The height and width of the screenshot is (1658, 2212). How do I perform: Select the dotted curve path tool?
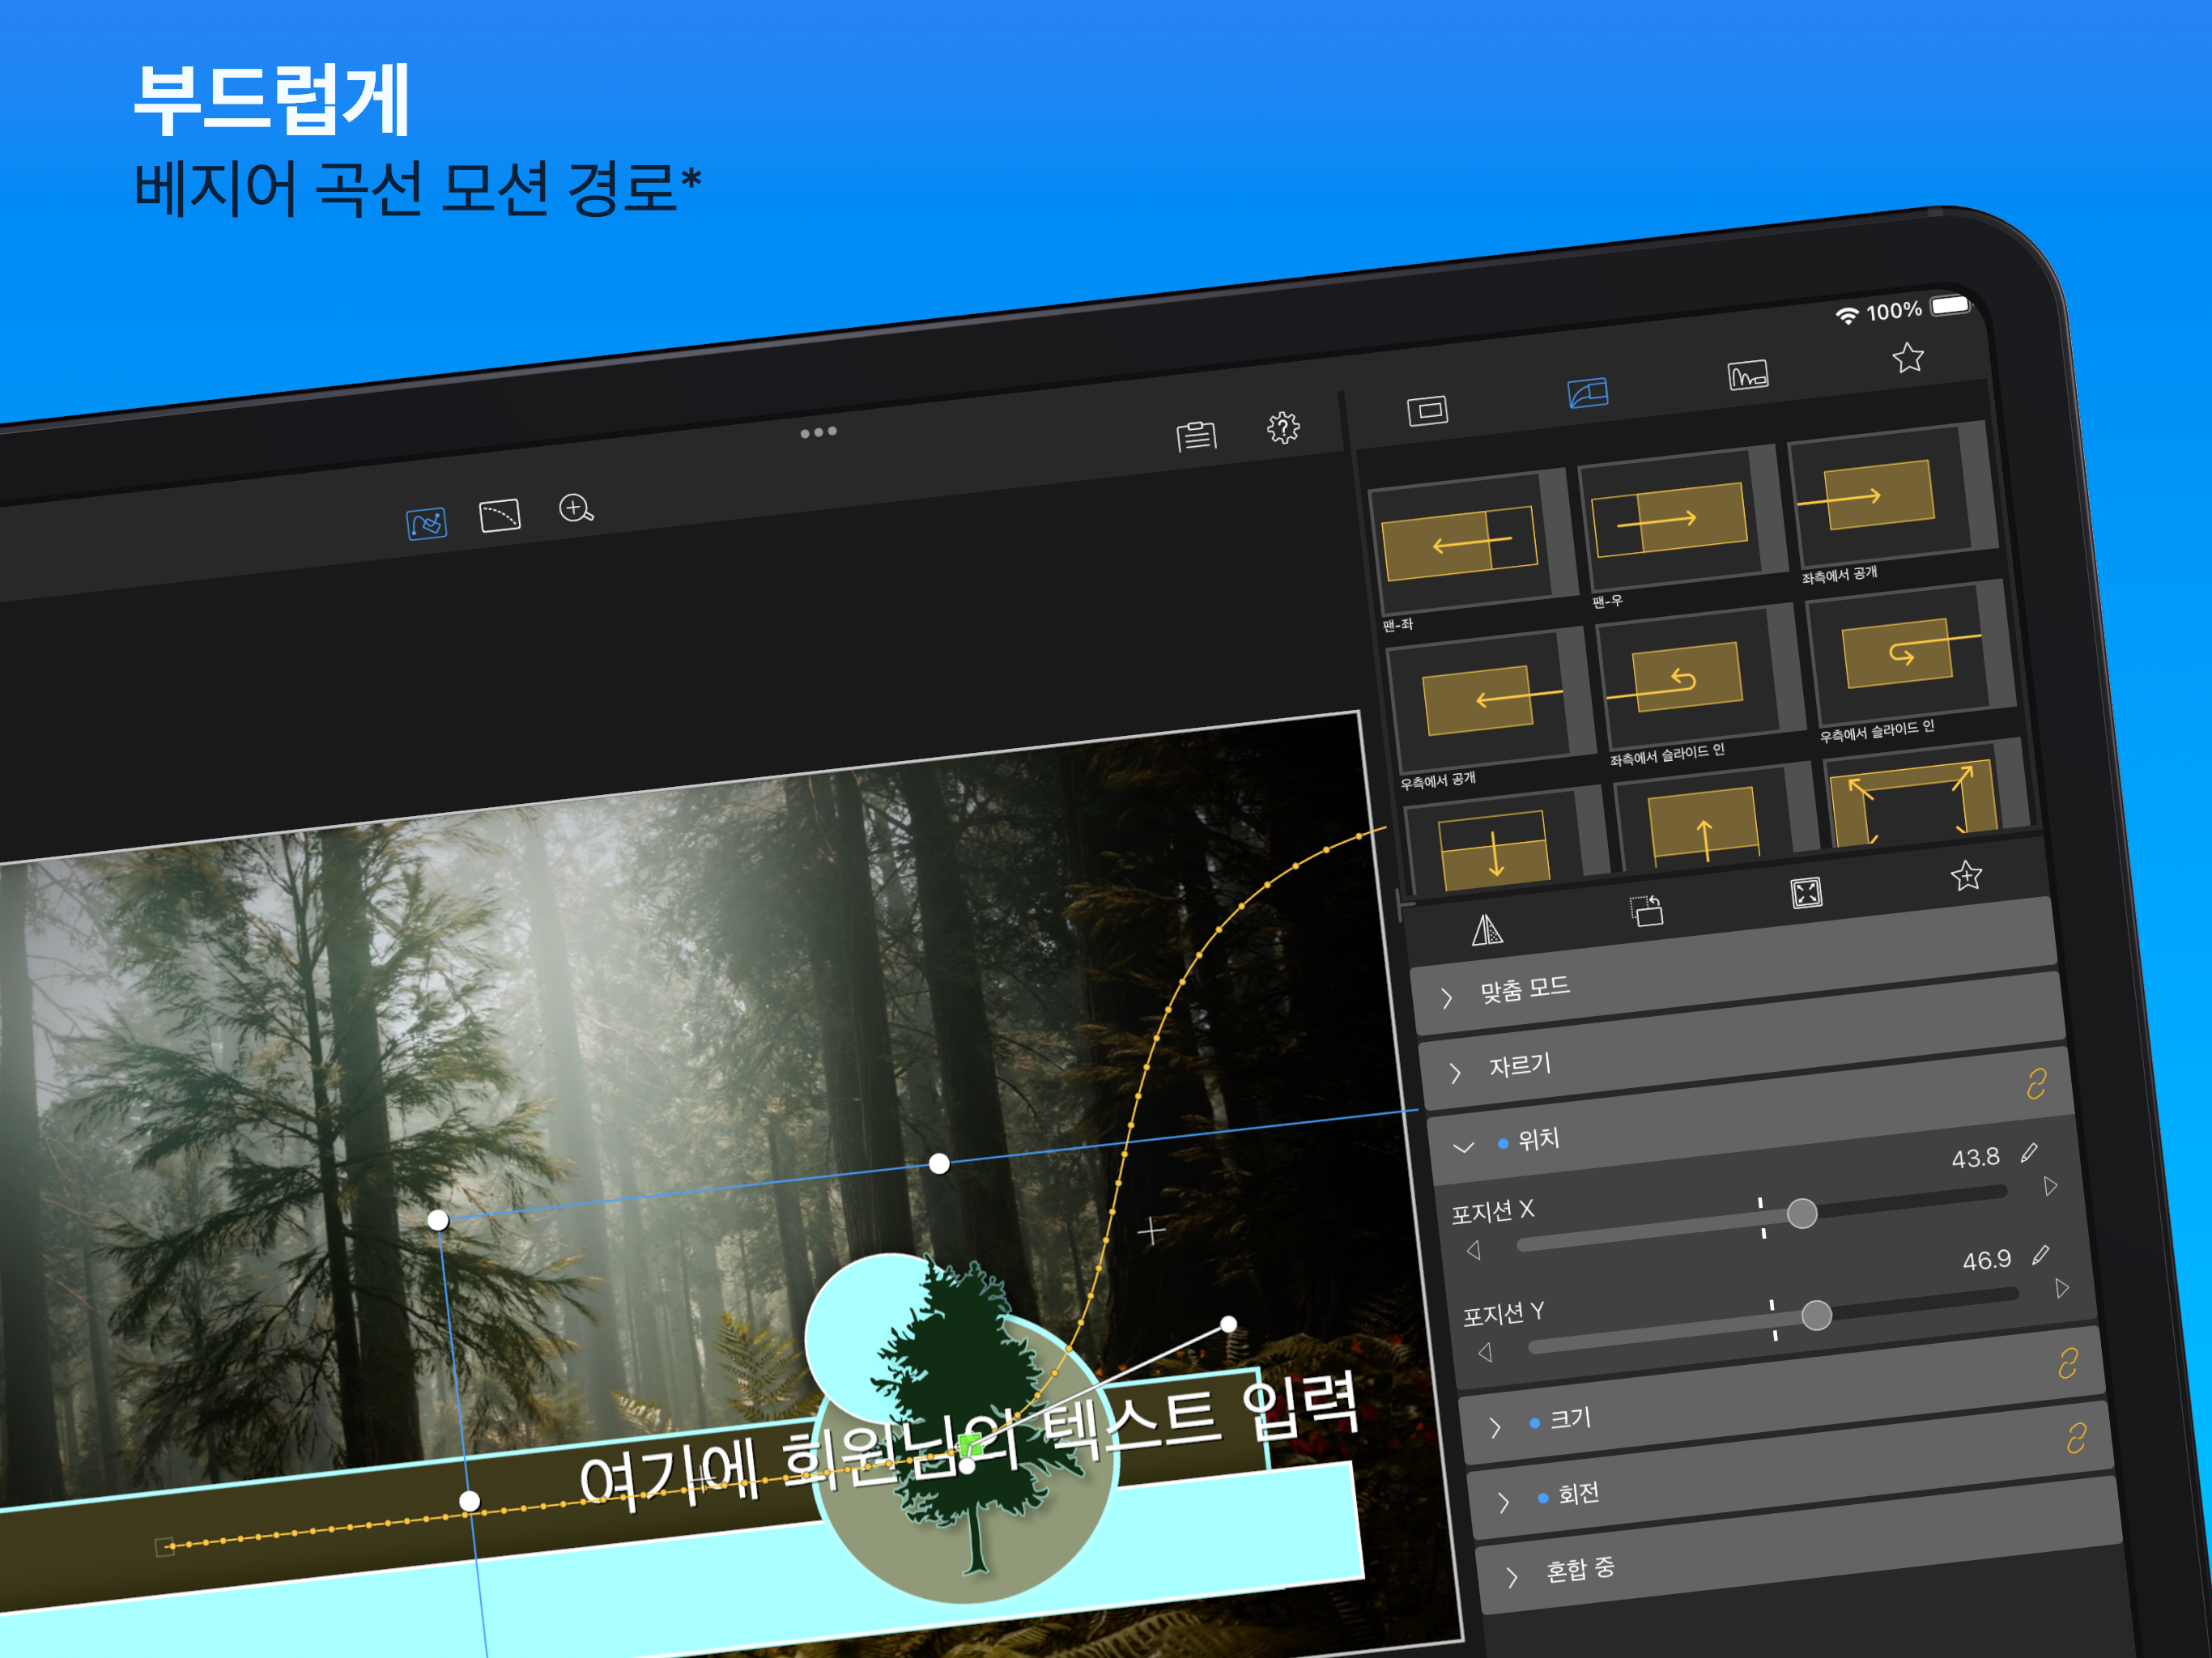click(500, 515)
